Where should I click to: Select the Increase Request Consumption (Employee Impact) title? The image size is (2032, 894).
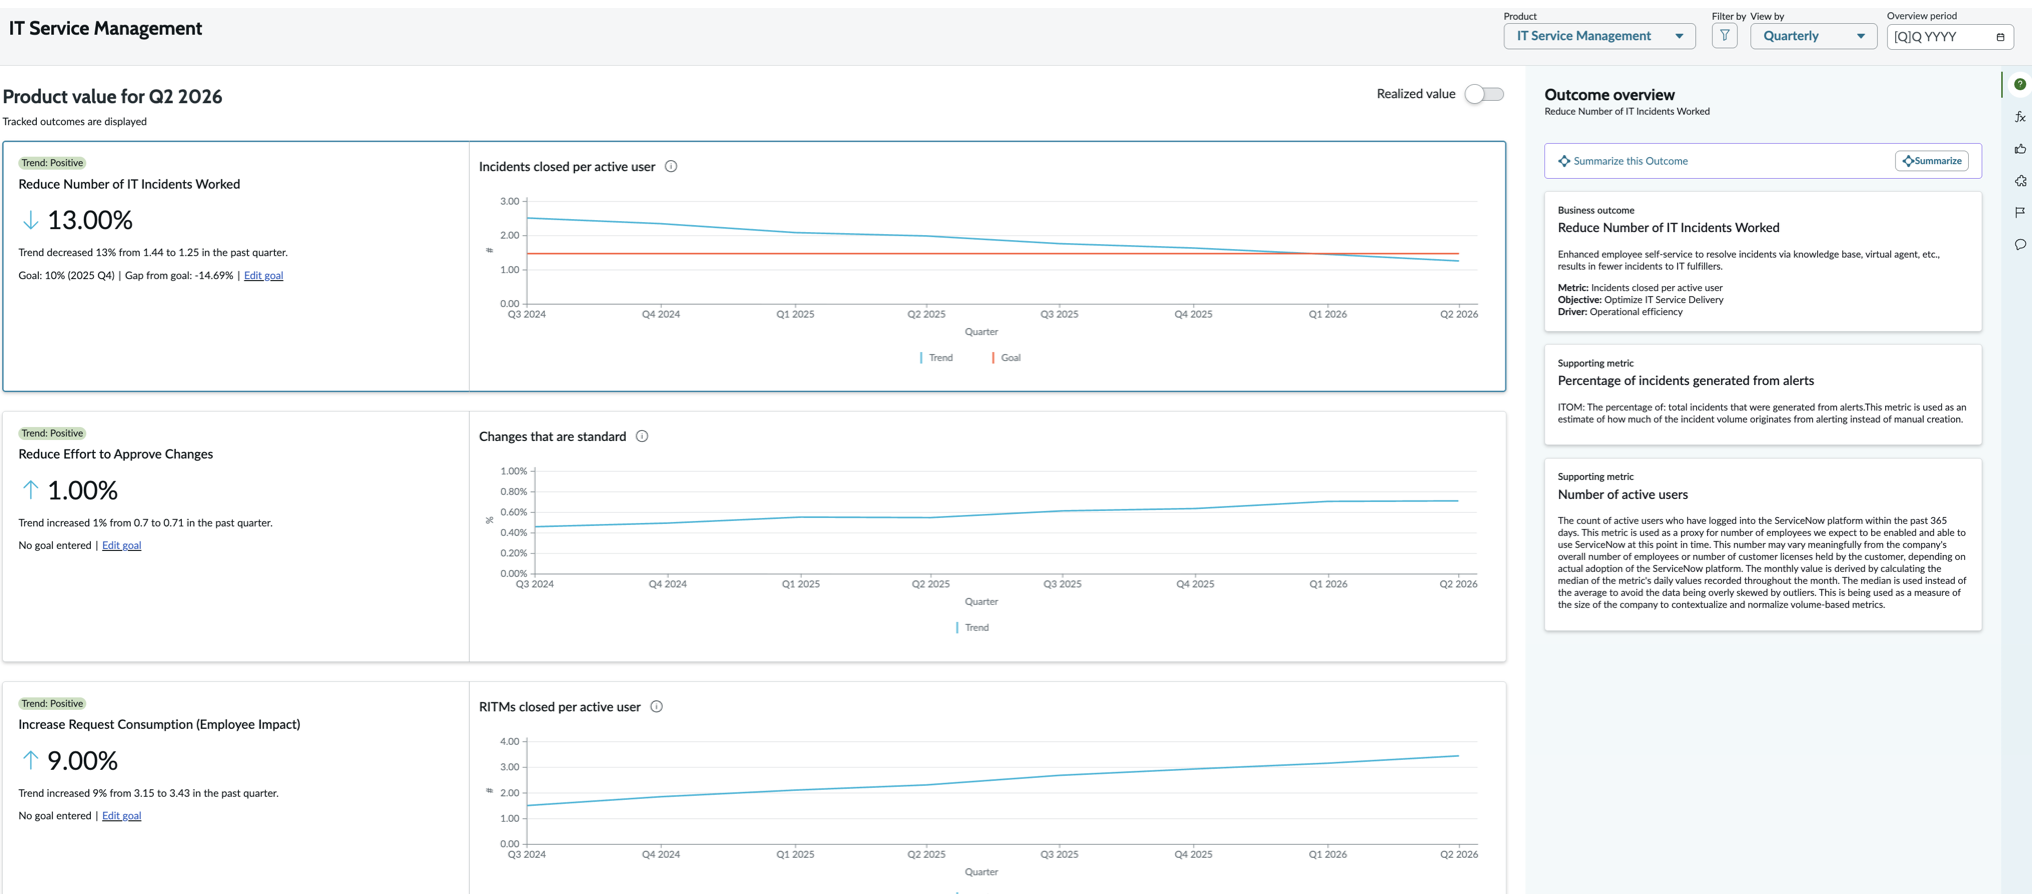coord(159,724)
